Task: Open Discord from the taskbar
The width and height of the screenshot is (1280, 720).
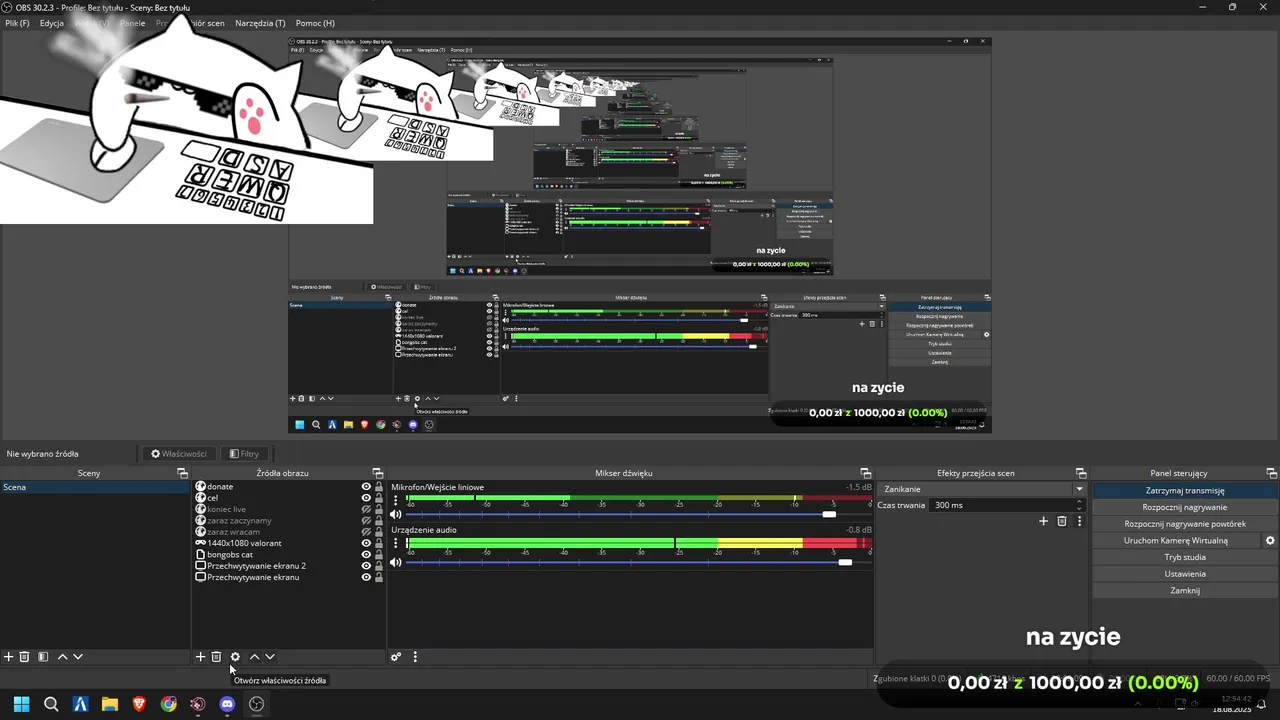Action: point(227,704)
